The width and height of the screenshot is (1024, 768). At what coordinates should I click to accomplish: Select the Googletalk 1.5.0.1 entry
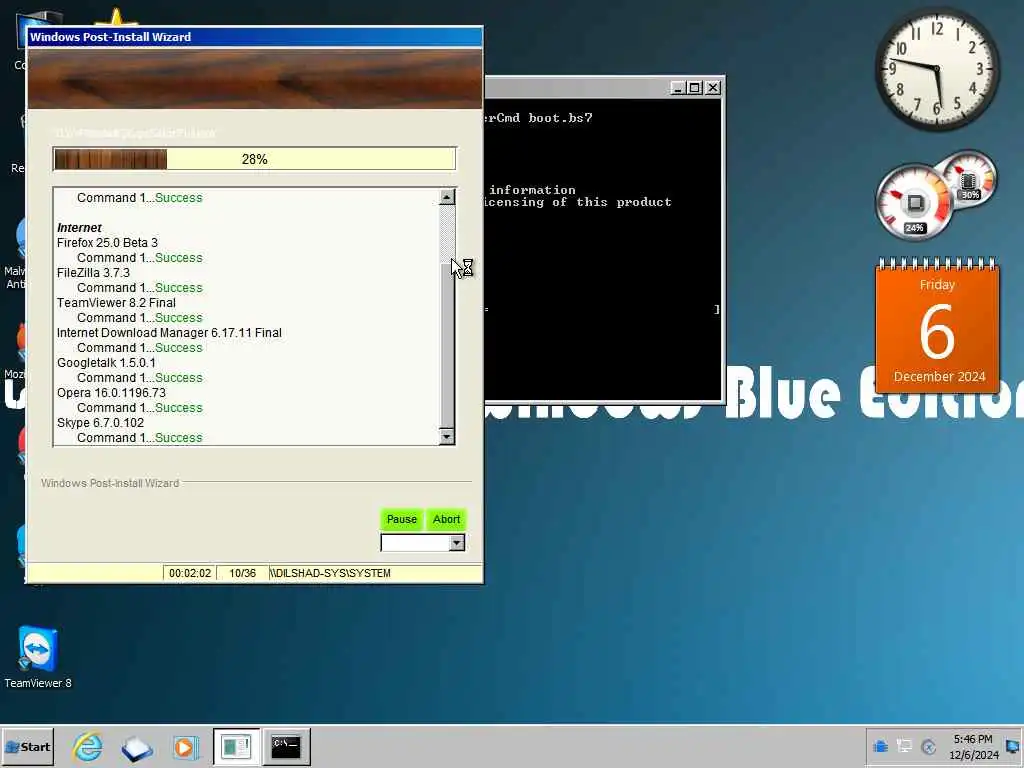coord(106,362)
